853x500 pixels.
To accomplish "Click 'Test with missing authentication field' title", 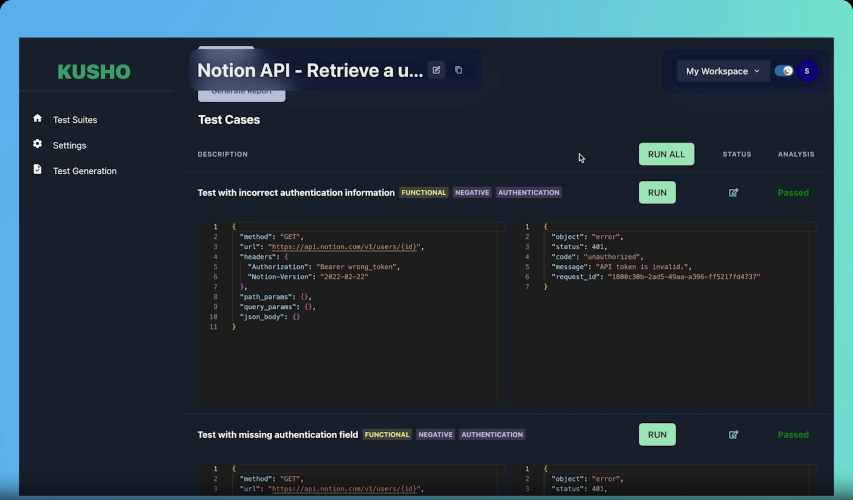I will tap(277, 435).
